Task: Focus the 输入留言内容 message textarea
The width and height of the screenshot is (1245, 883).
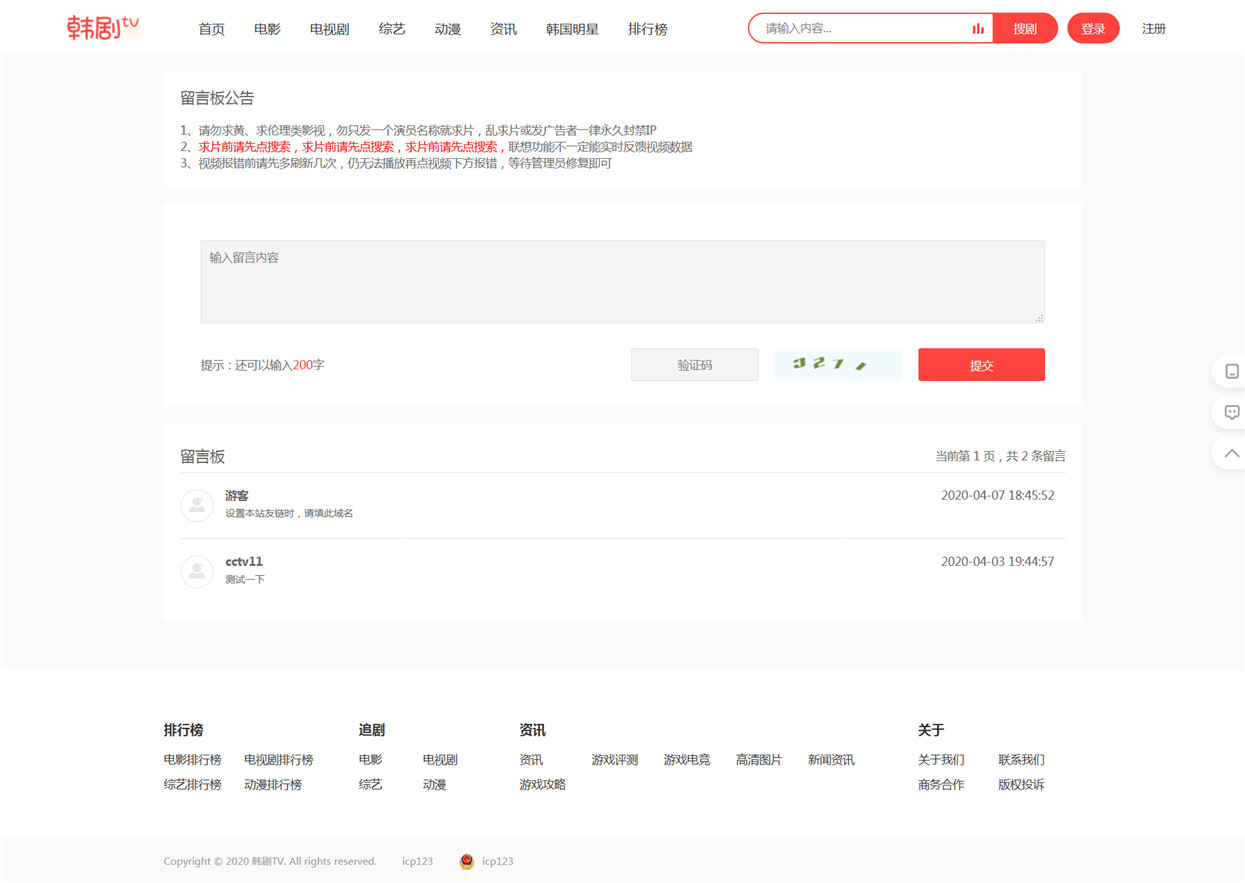Action: pyautogui.click(x=623, y=281)
